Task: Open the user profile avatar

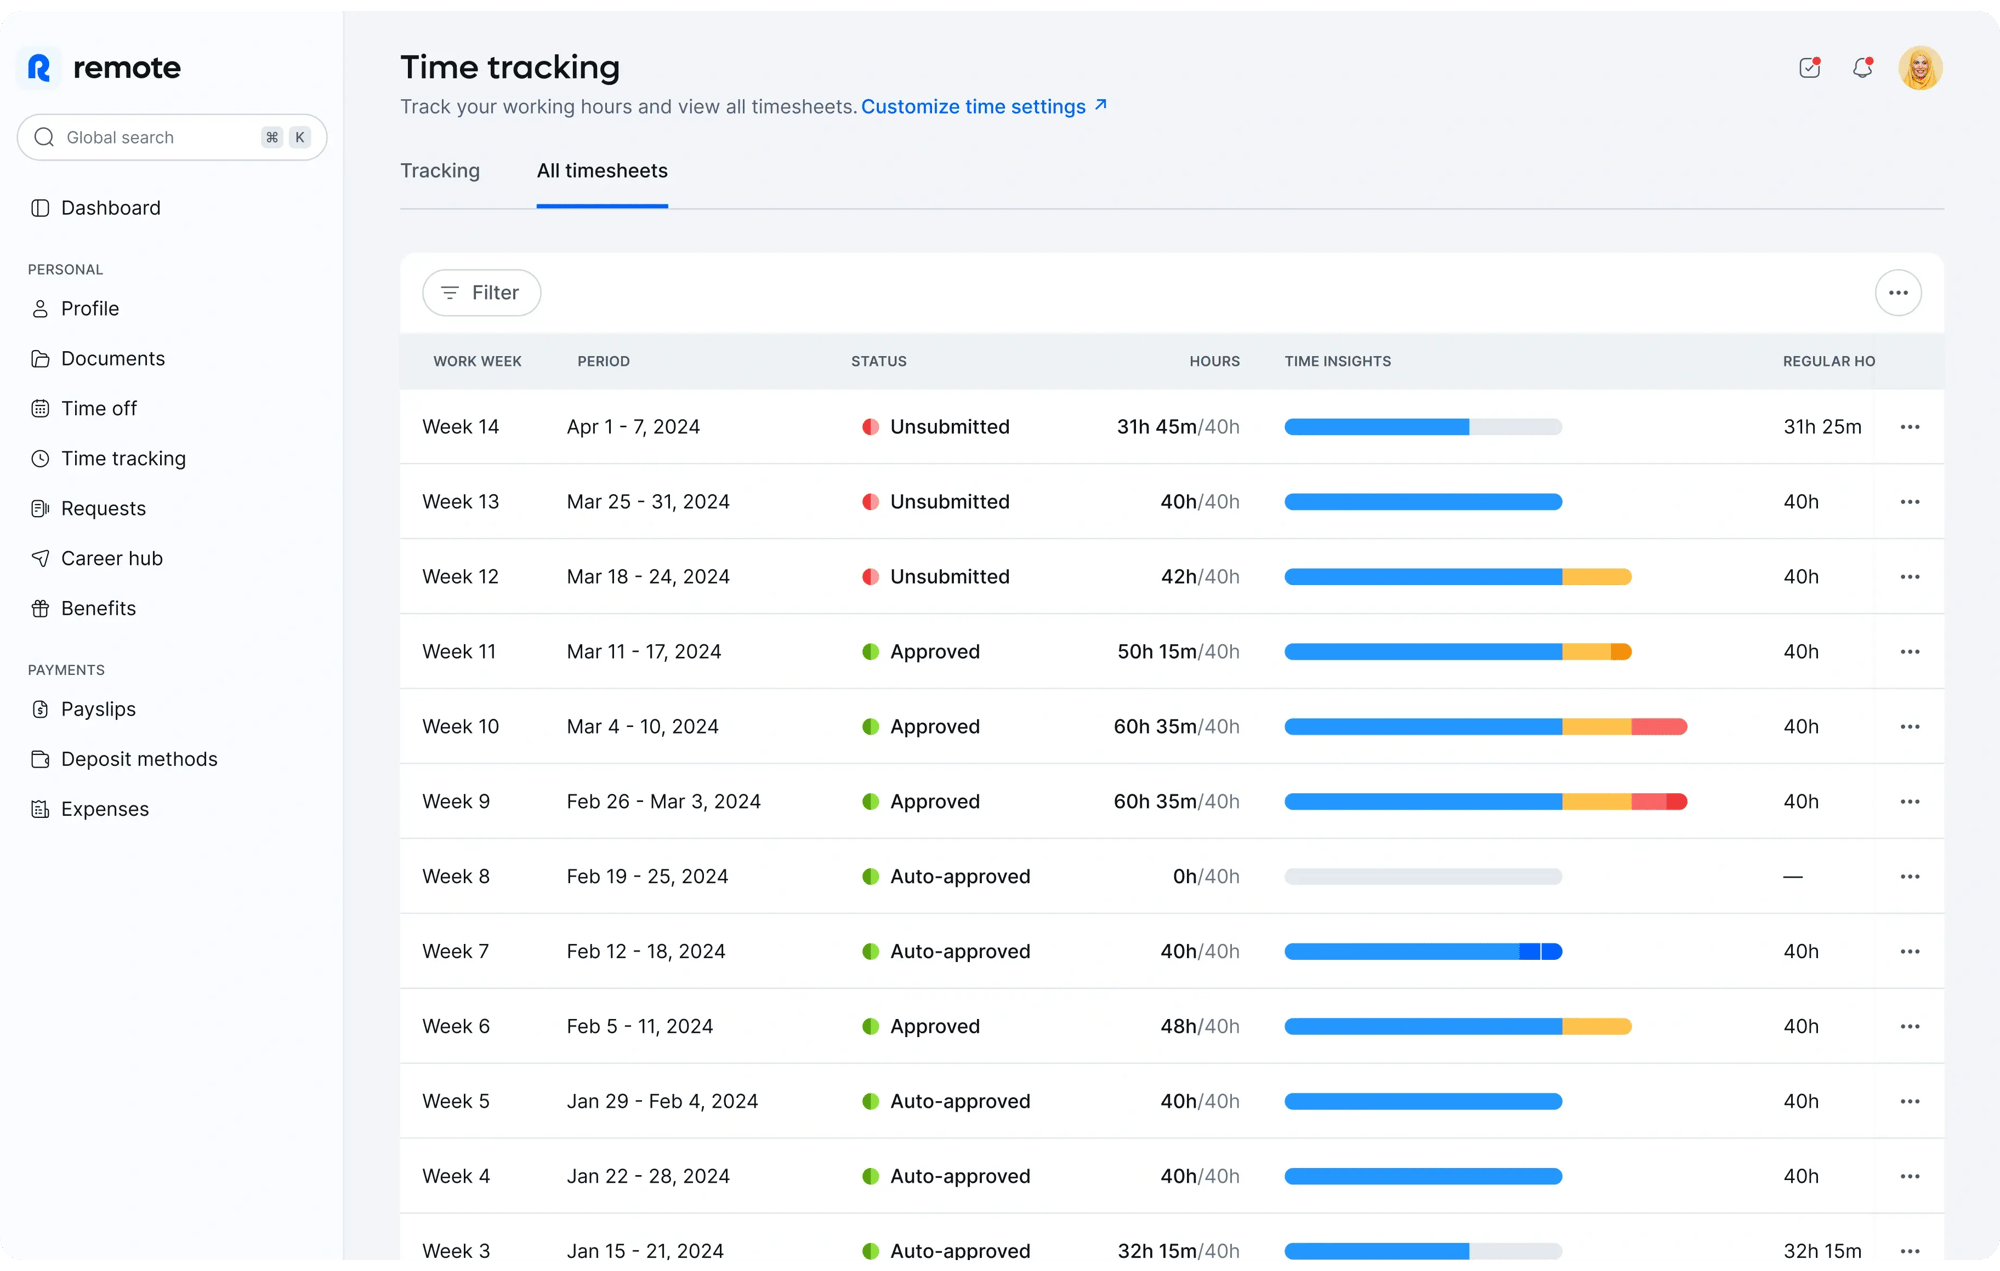Action: click(x=1920, y=67)
